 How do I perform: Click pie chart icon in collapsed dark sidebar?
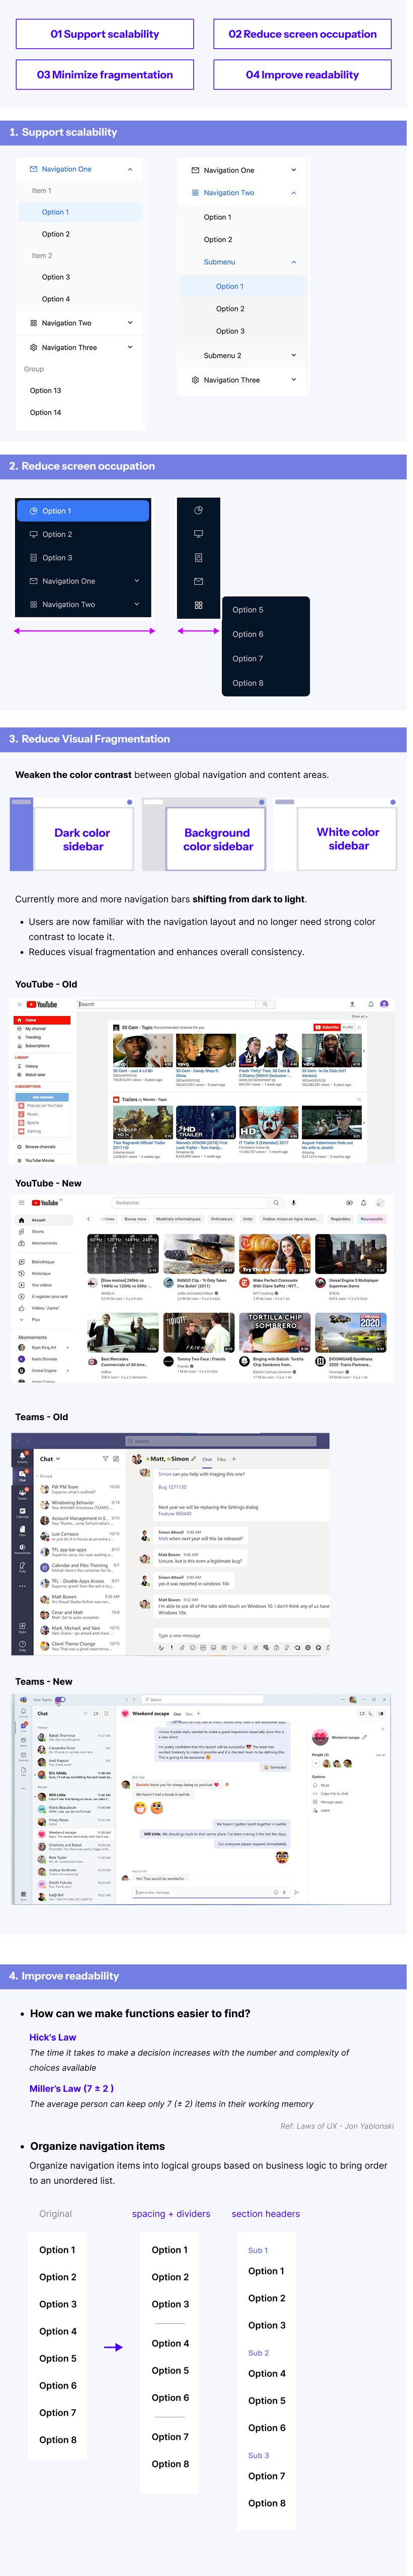pos(198,511)
